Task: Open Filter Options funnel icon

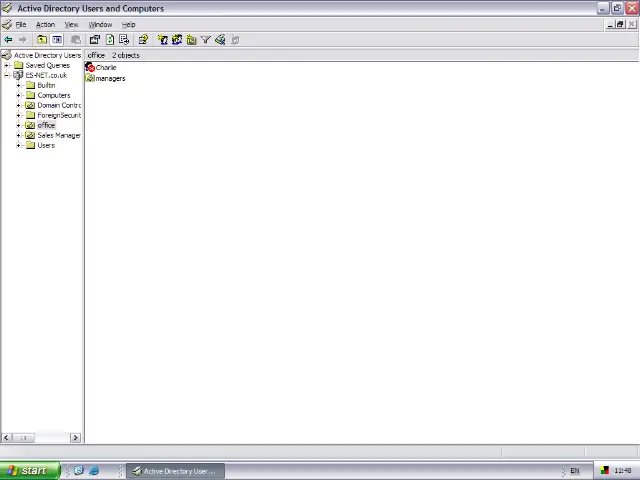Action: point(206,40)
